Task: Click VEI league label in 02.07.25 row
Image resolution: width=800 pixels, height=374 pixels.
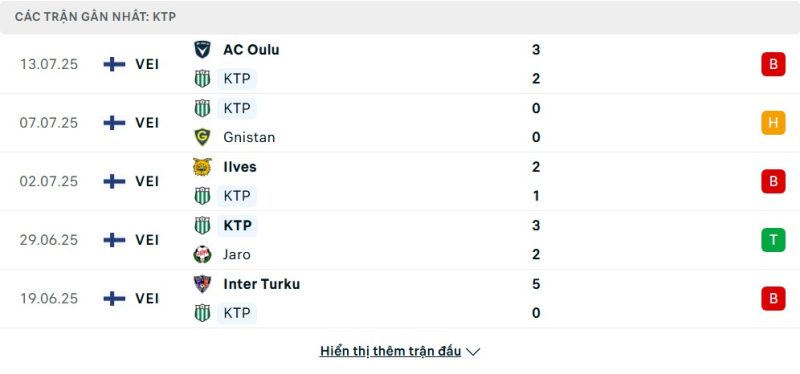Action: tap(147, 181)
